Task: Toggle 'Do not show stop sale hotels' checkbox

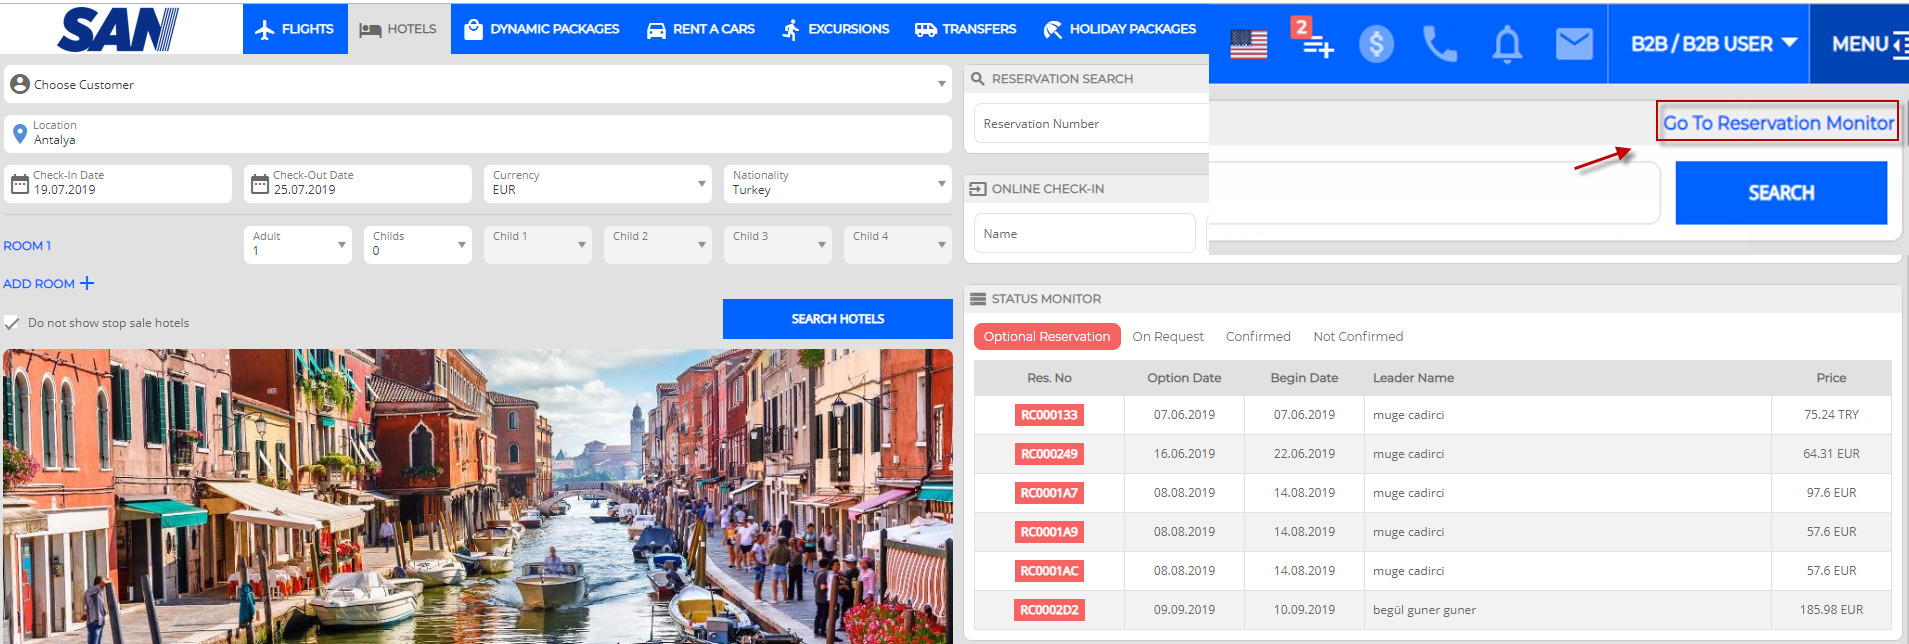Action: point(12,323)
